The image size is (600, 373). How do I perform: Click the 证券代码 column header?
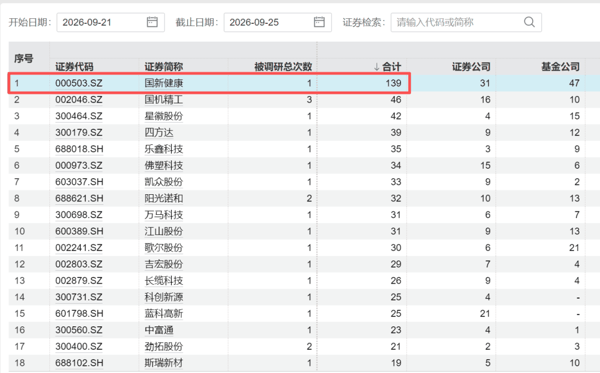coord(74,67)
